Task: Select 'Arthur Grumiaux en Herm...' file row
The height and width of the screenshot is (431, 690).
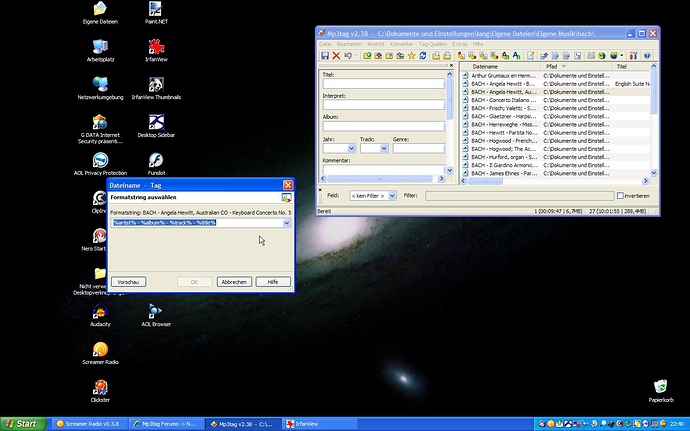Action: [x=557, y=75]
